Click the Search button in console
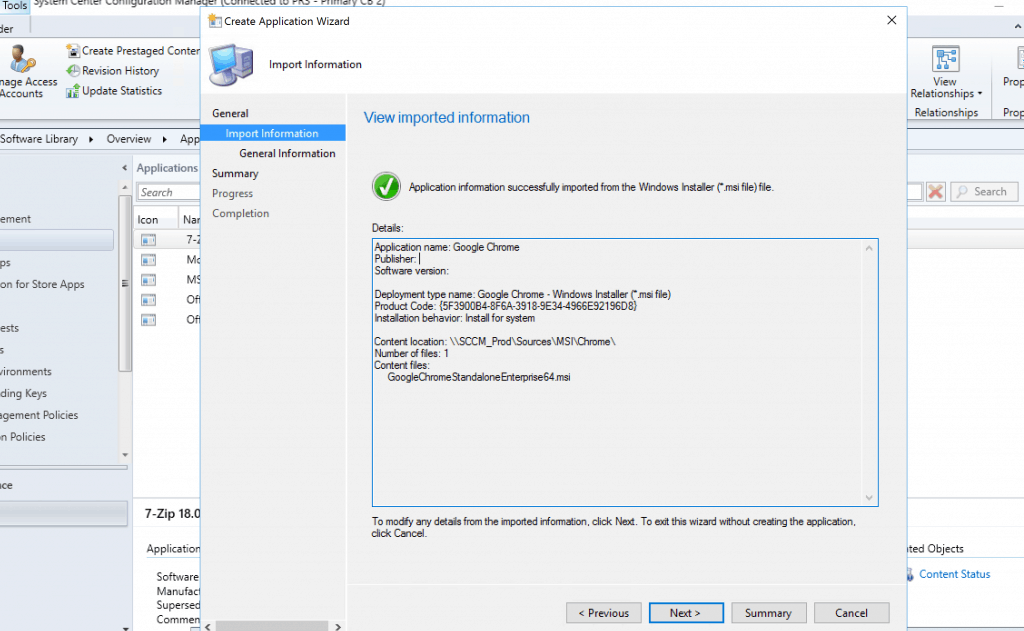The height and width of the screenshot is (631, 1024). (x=984, y=191)
